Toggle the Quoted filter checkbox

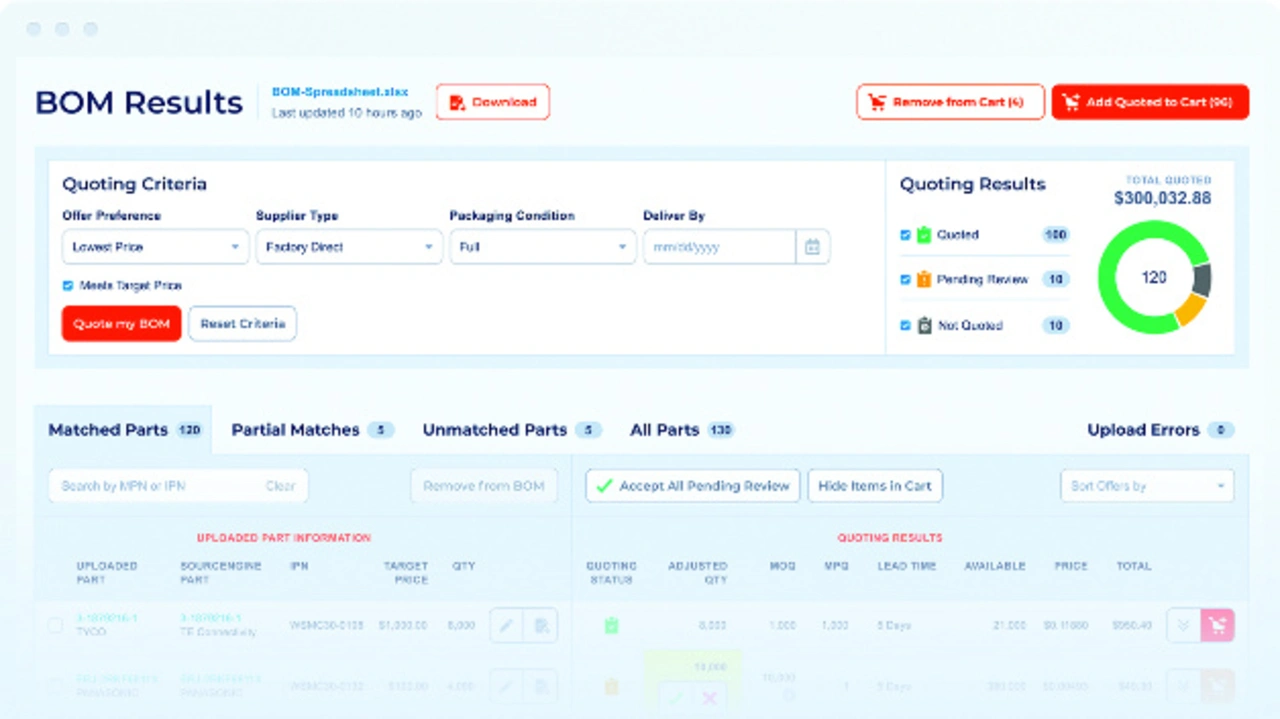point(905,235)
